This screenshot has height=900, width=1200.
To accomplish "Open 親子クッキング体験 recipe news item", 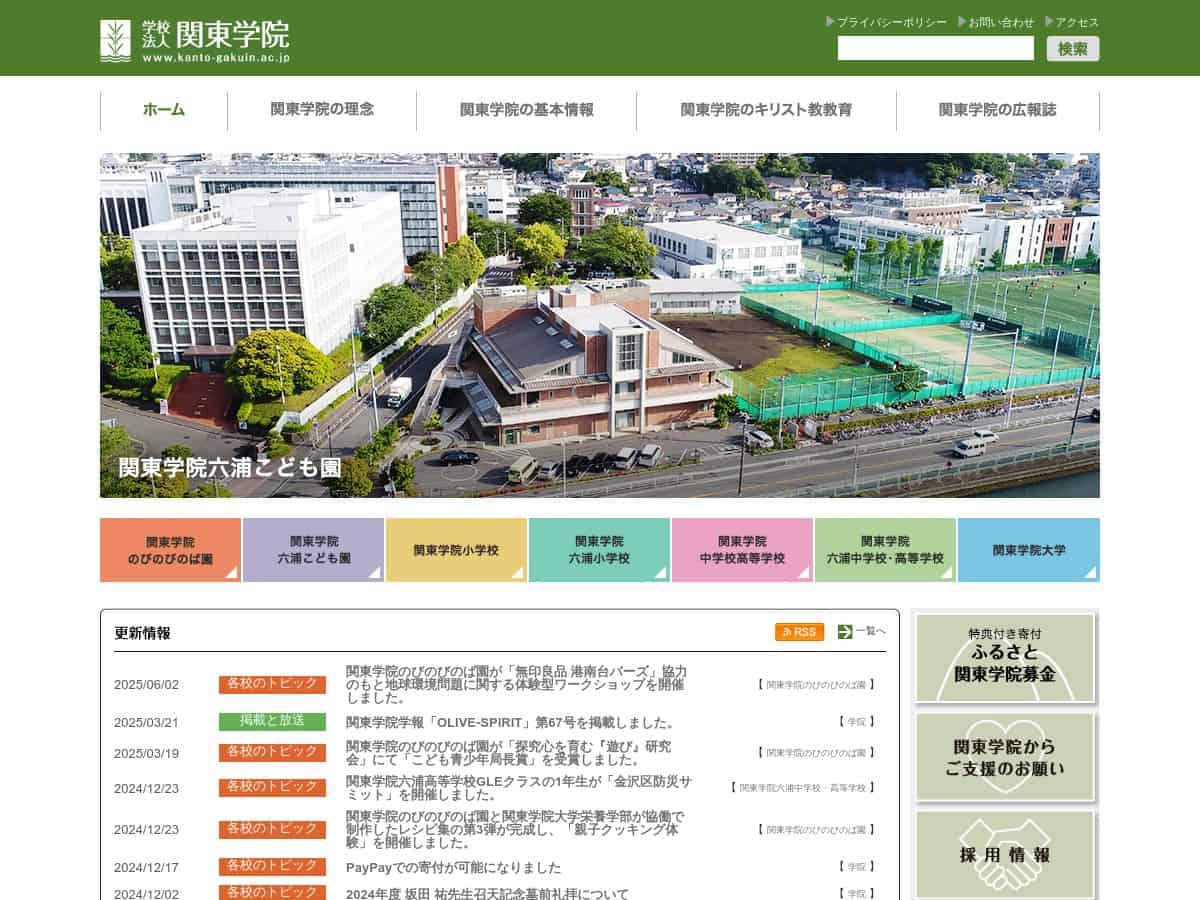I will 515,829.
